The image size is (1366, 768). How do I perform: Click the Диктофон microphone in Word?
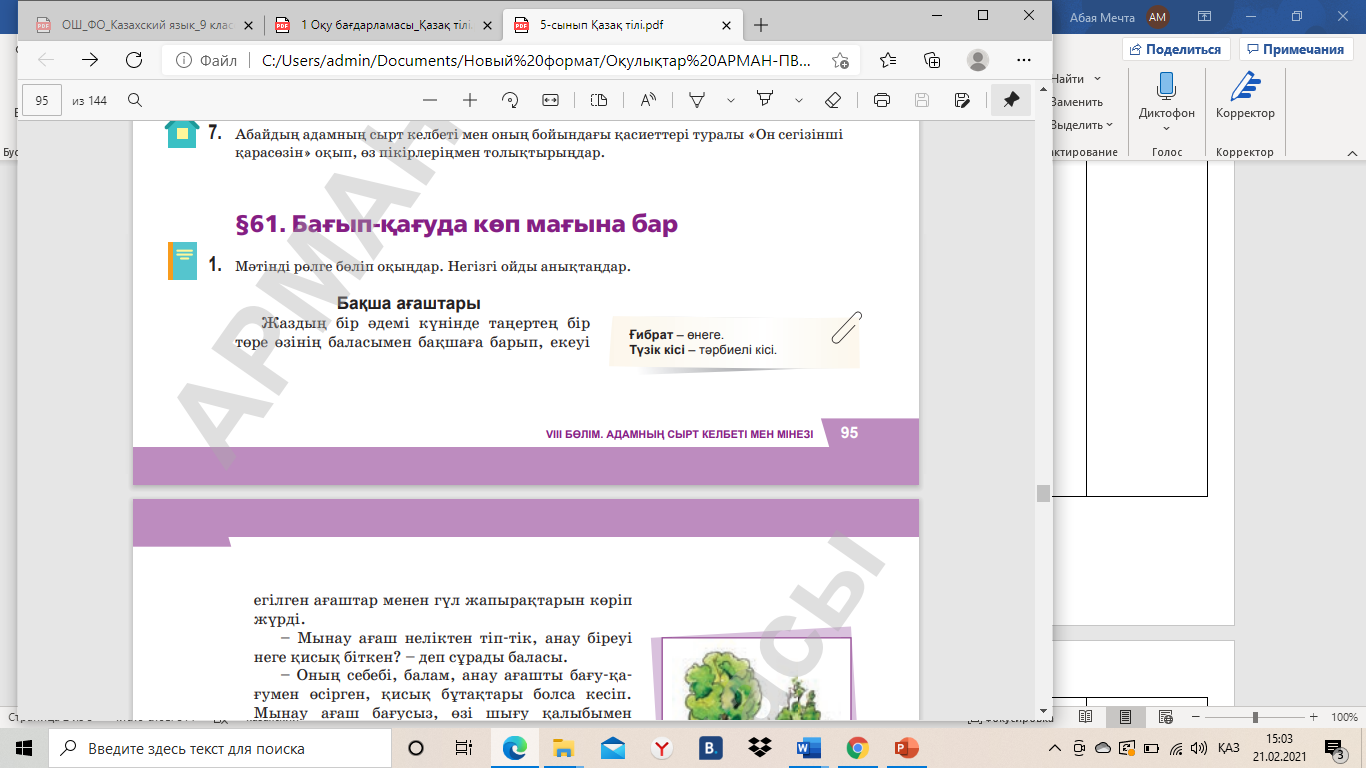(x=1166, y=87)
